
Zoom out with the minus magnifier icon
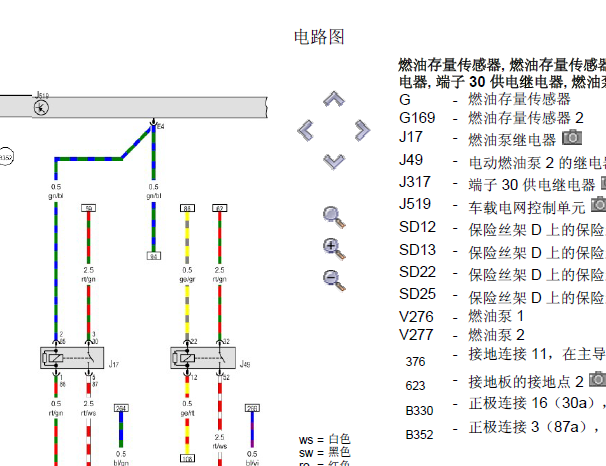coord(334,281)
